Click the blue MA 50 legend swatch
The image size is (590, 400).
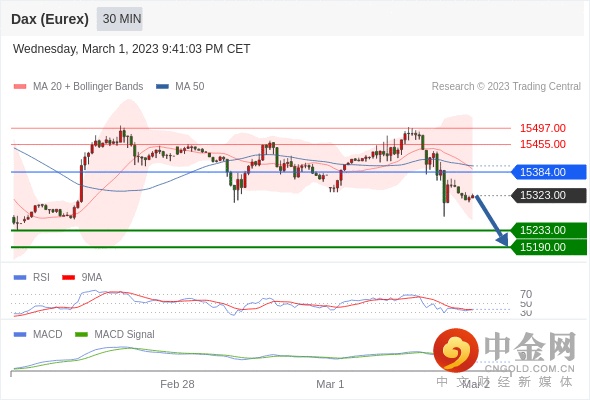(x=162, y=87)
